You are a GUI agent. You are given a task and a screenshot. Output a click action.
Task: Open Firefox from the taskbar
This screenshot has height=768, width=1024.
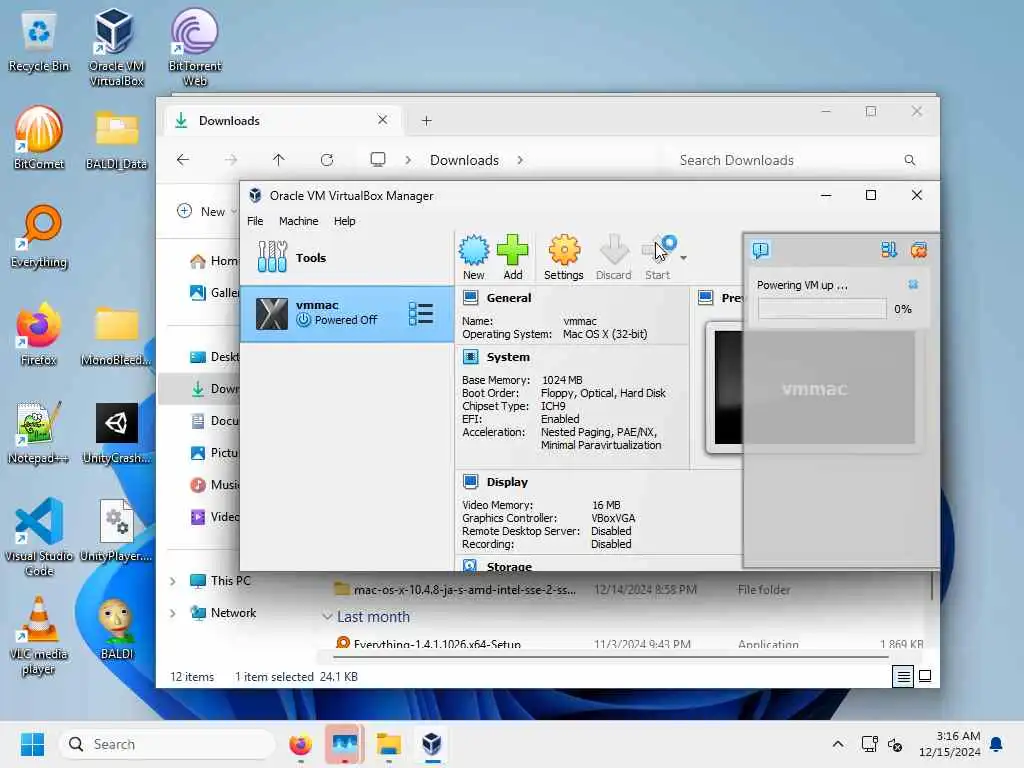[300, 744]
